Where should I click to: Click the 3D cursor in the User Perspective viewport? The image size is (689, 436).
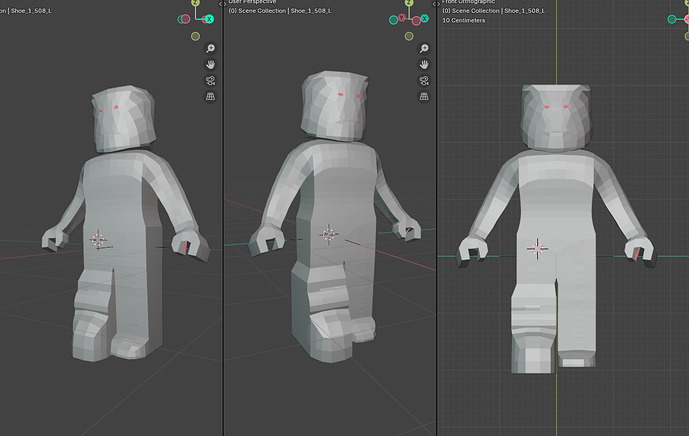pos(328,234)
